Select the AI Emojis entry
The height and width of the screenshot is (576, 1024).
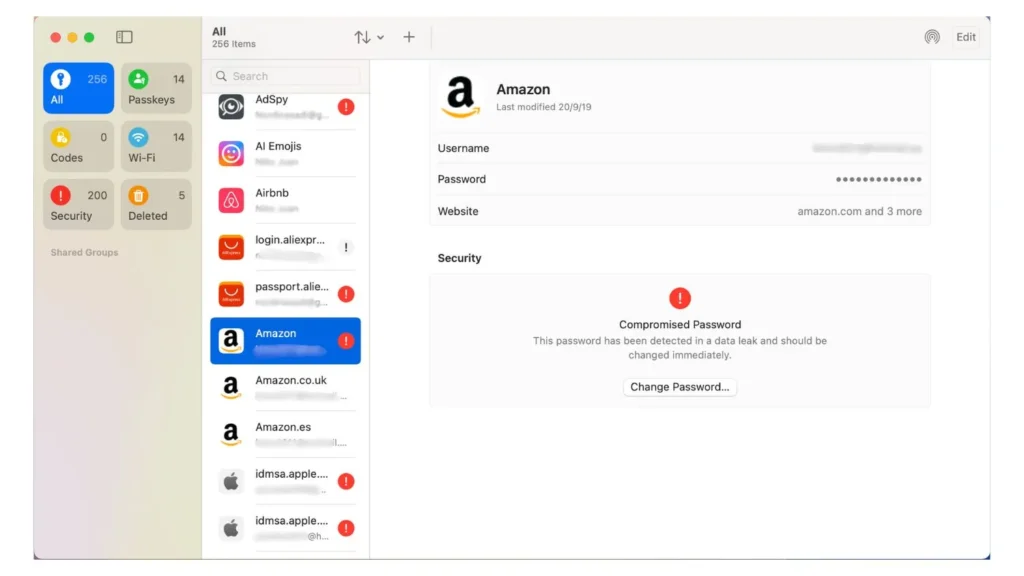[285, 153]
